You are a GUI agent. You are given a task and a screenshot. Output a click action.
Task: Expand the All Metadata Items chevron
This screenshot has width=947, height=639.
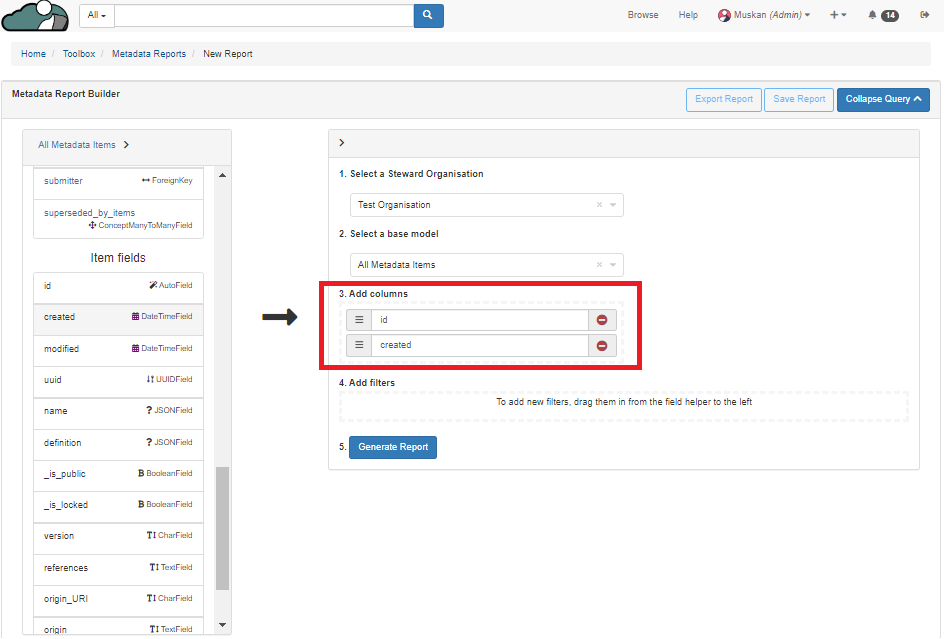(126, 145)
